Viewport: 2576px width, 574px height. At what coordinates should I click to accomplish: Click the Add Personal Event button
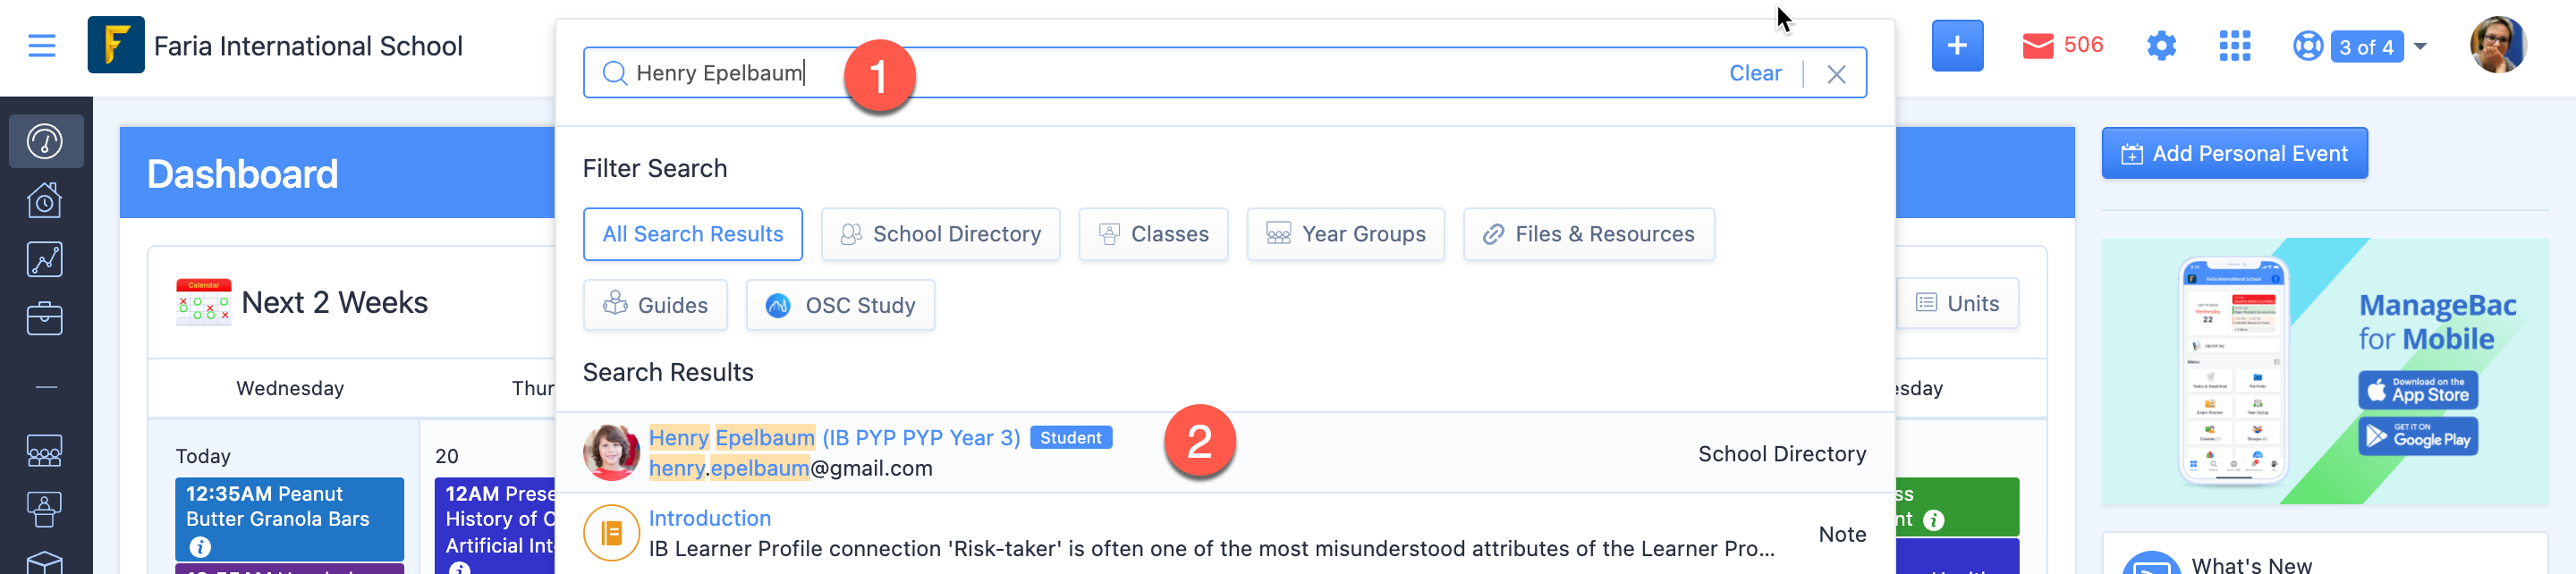tap(2233, 154)
